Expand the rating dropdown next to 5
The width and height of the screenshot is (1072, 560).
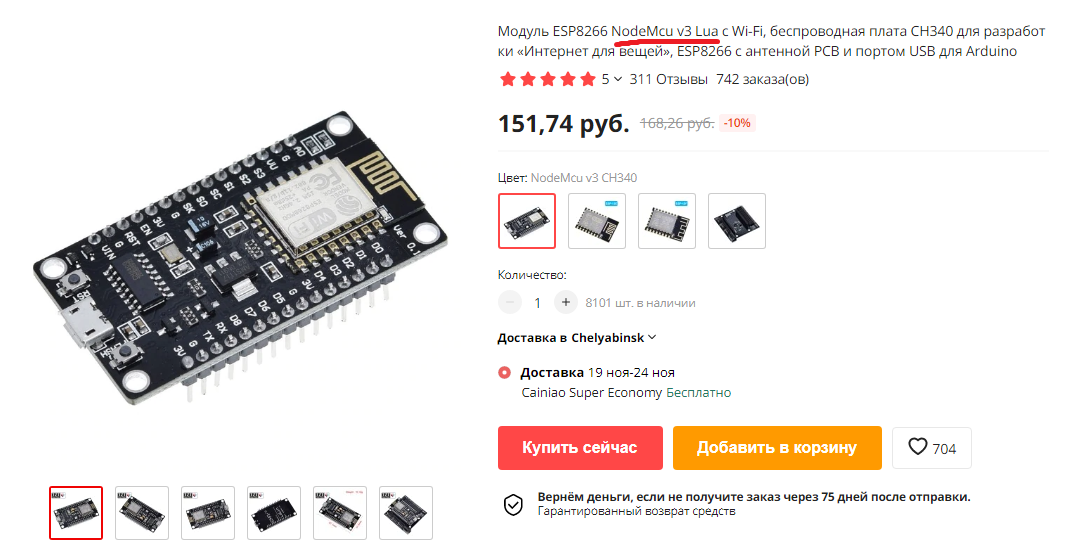617,79
